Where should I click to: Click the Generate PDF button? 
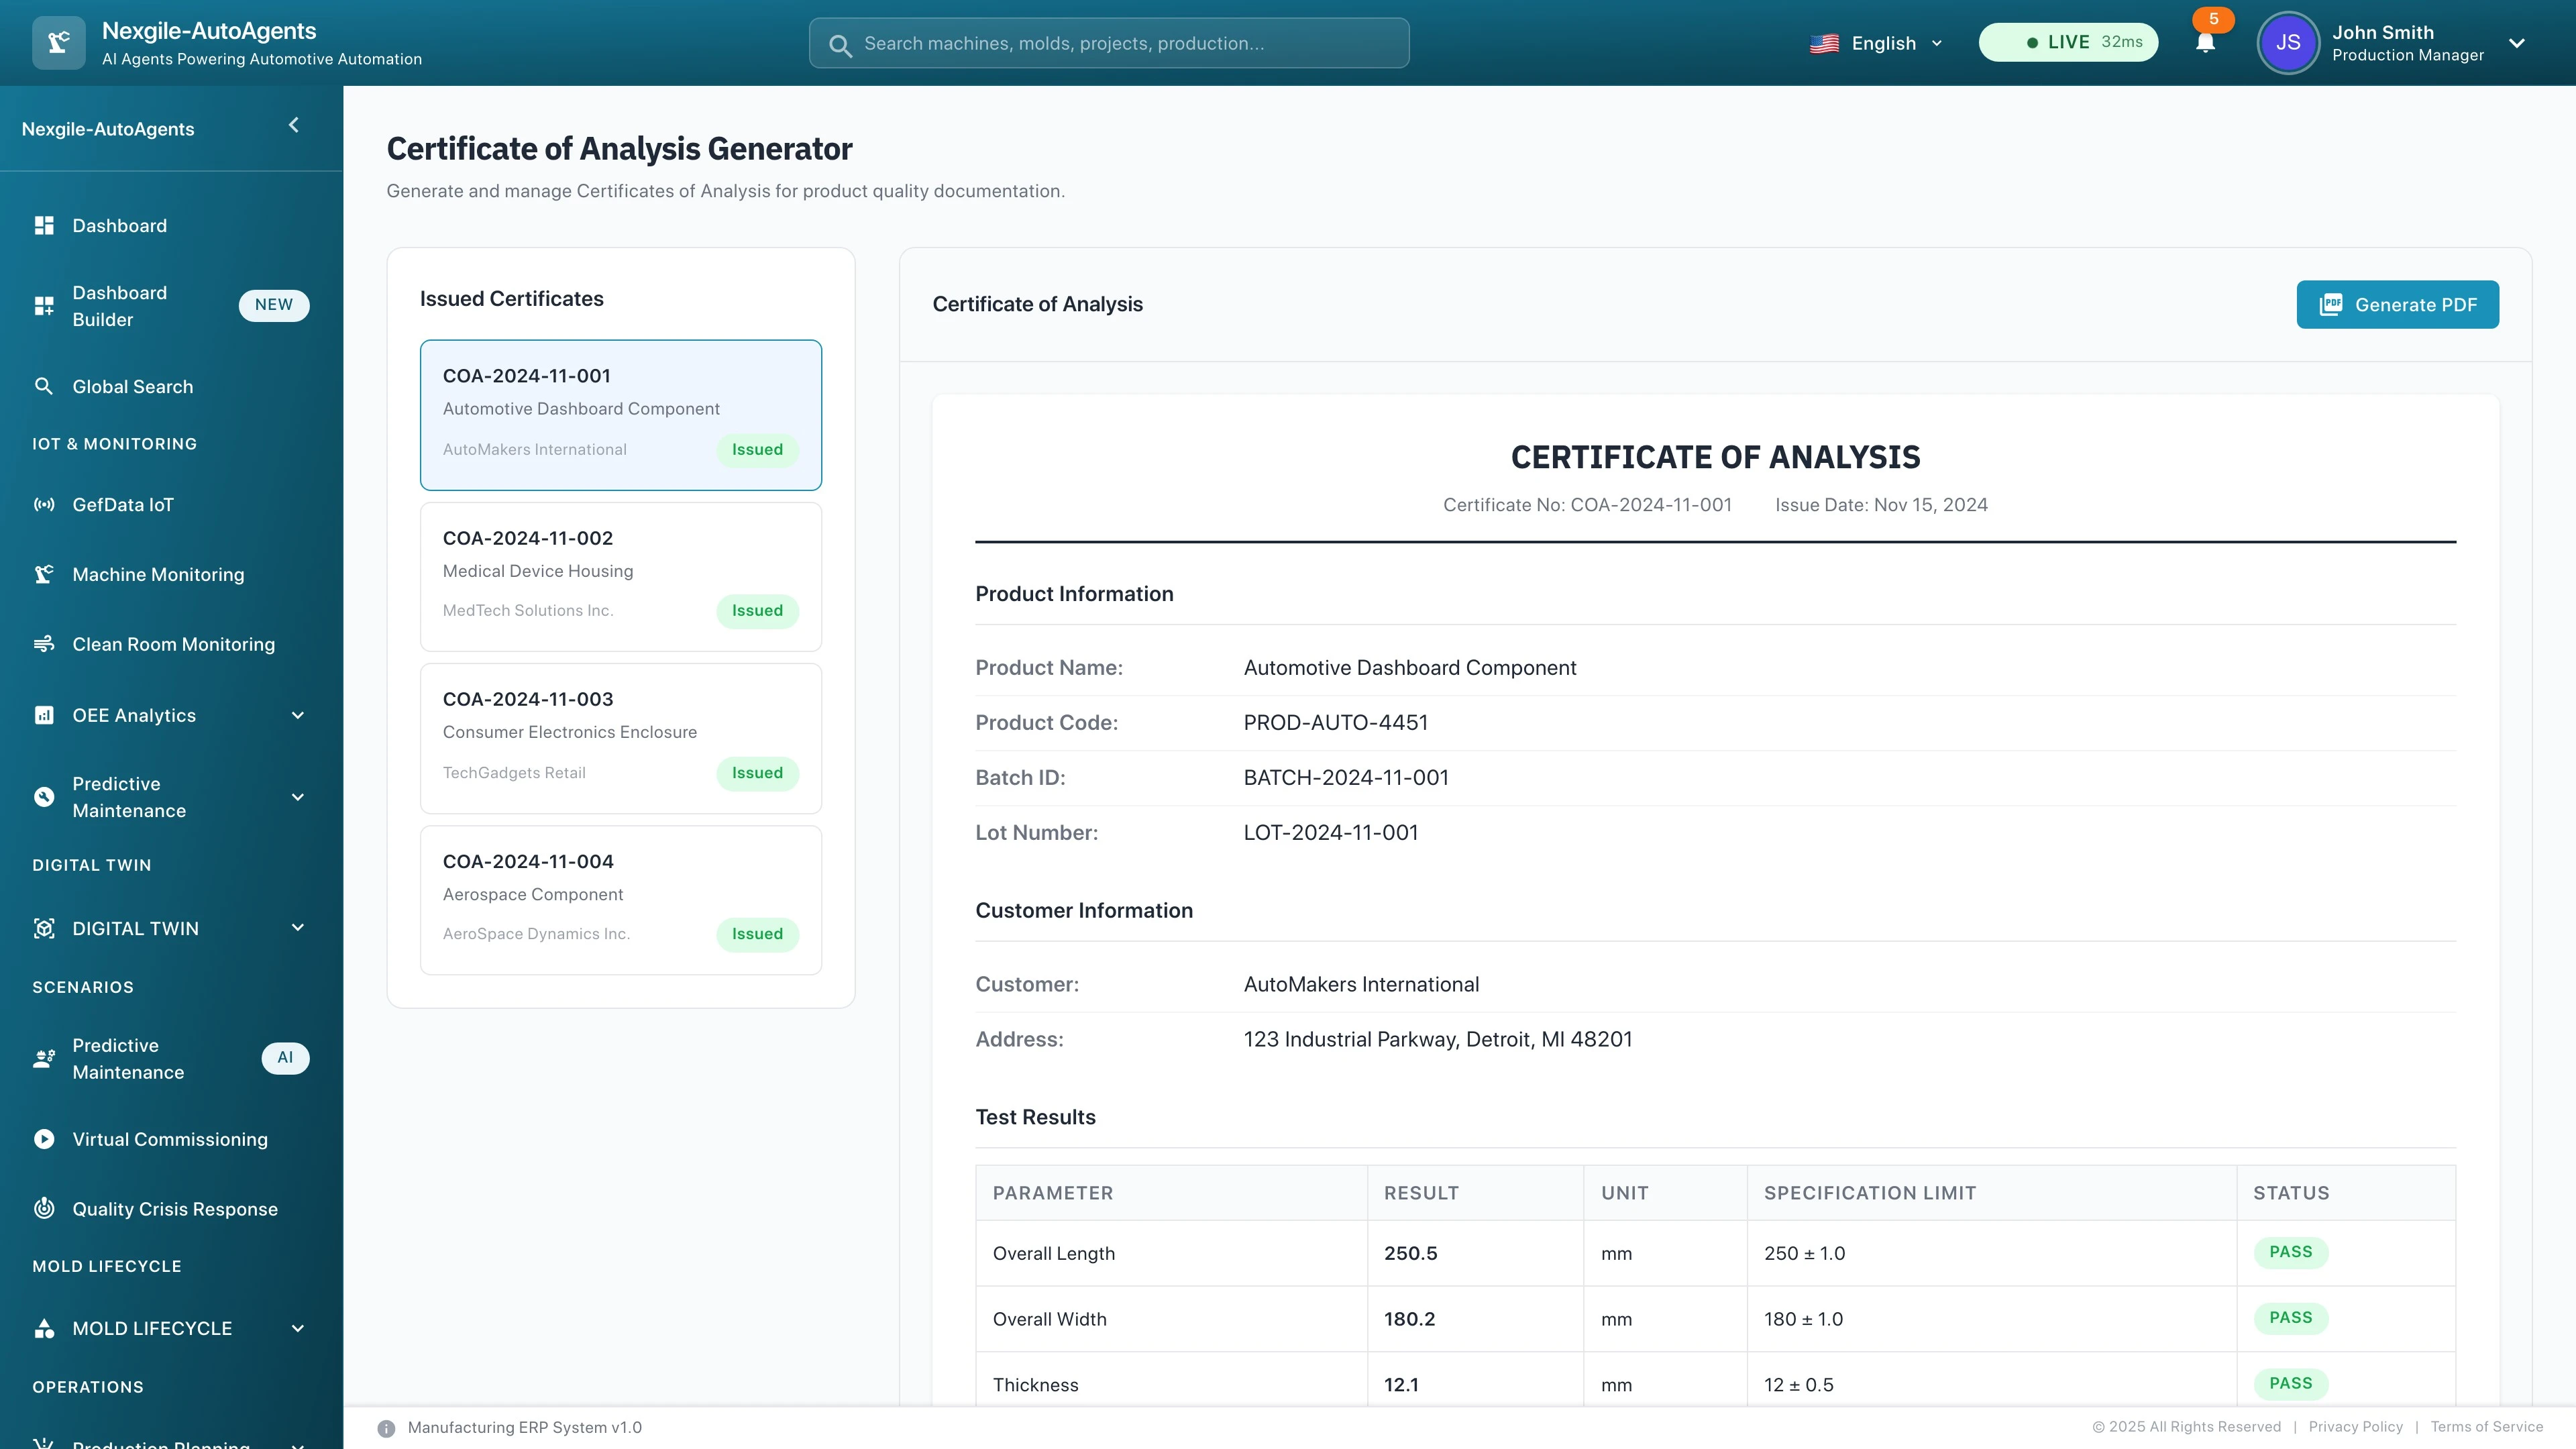pos(2397,304)
